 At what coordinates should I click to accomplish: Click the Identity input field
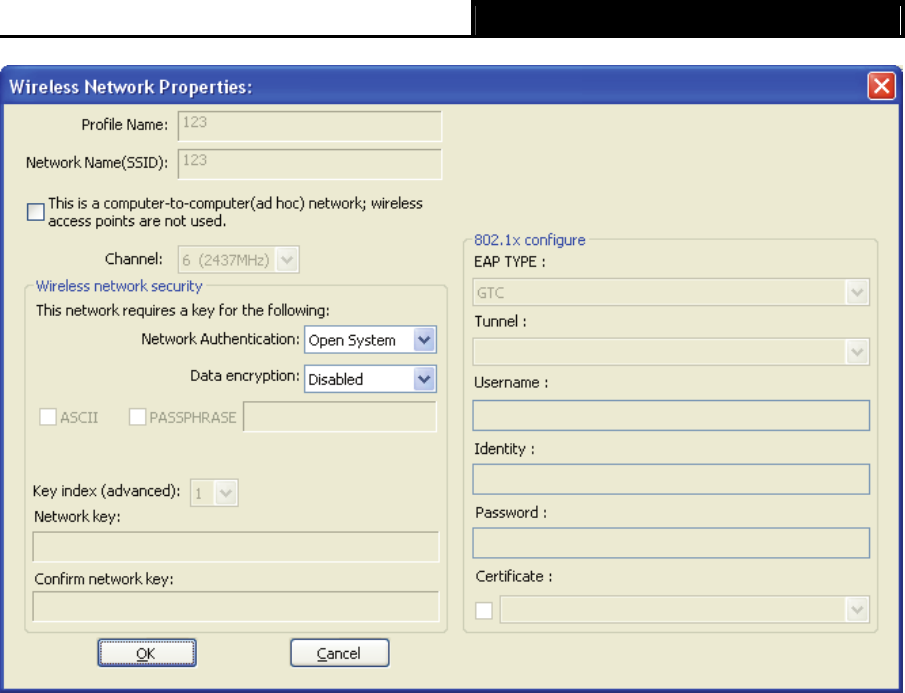click(671, 479)
